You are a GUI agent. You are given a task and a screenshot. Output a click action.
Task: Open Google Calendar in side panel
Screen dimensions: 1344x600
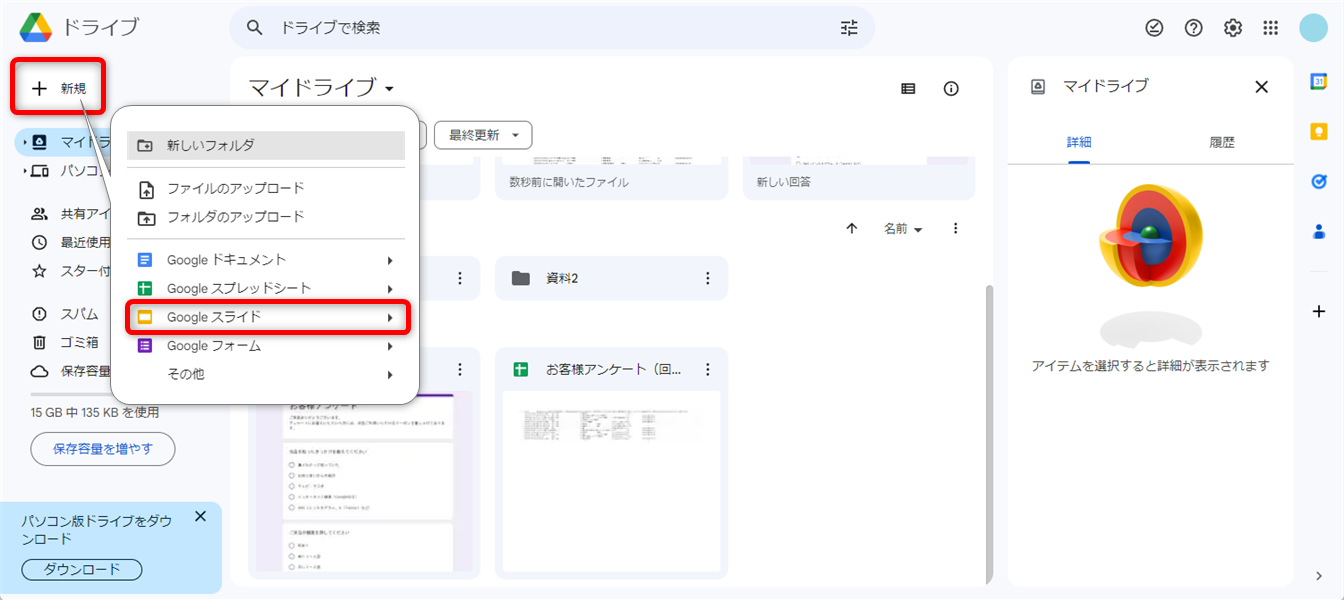coord(1319,82)
